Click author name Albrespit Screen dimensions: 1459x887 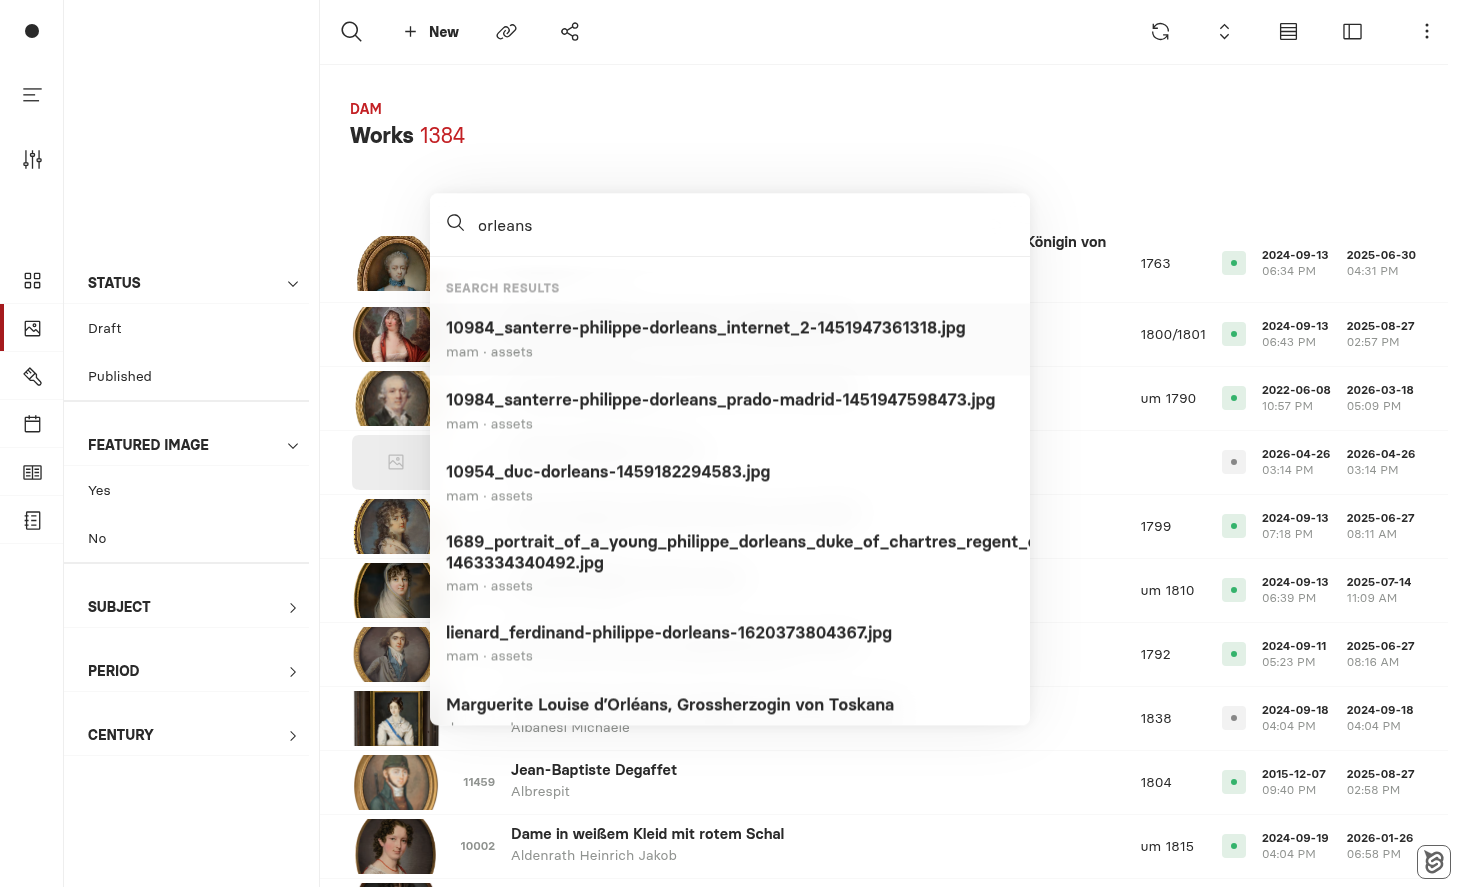coord(540,791)
